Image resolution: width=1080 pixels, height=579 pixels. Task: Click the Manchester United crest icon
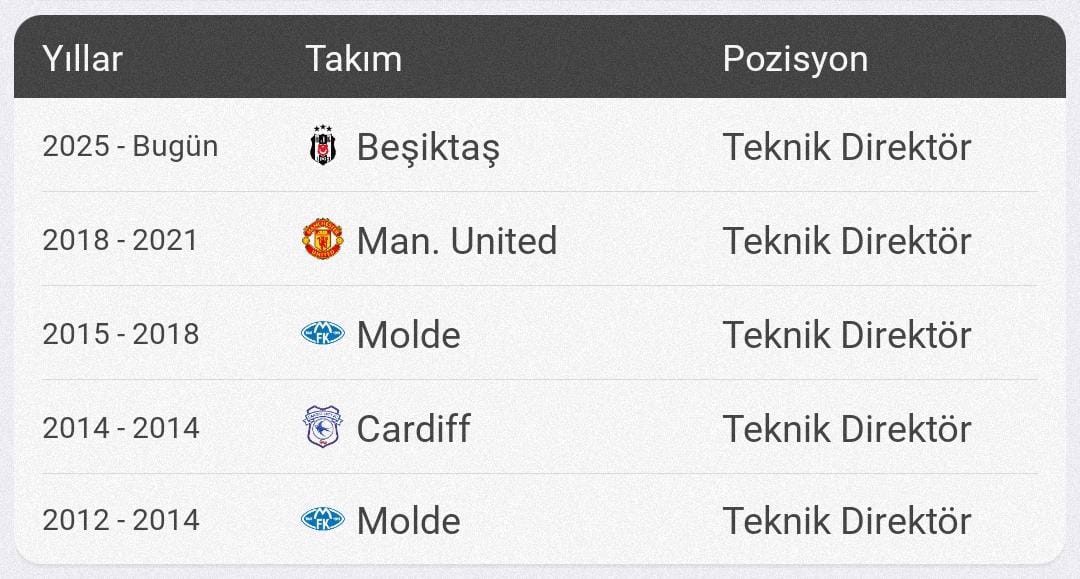322,240
